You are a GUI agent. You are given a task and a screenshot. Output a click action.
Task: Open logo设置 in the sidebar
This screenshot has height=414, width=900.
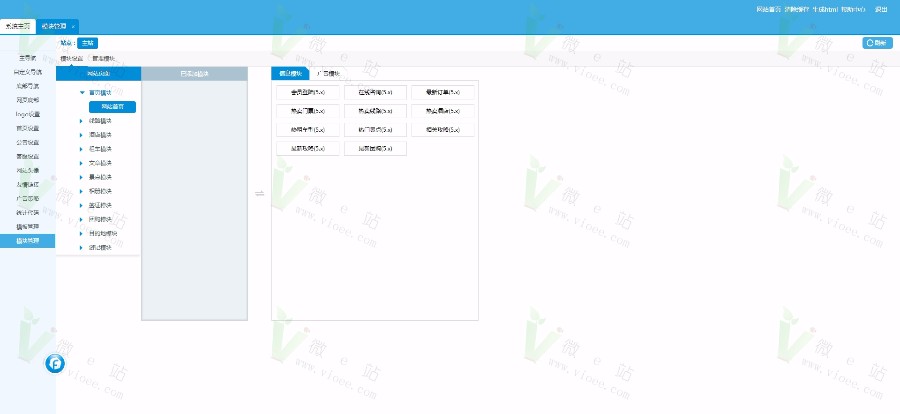[28, 114]
